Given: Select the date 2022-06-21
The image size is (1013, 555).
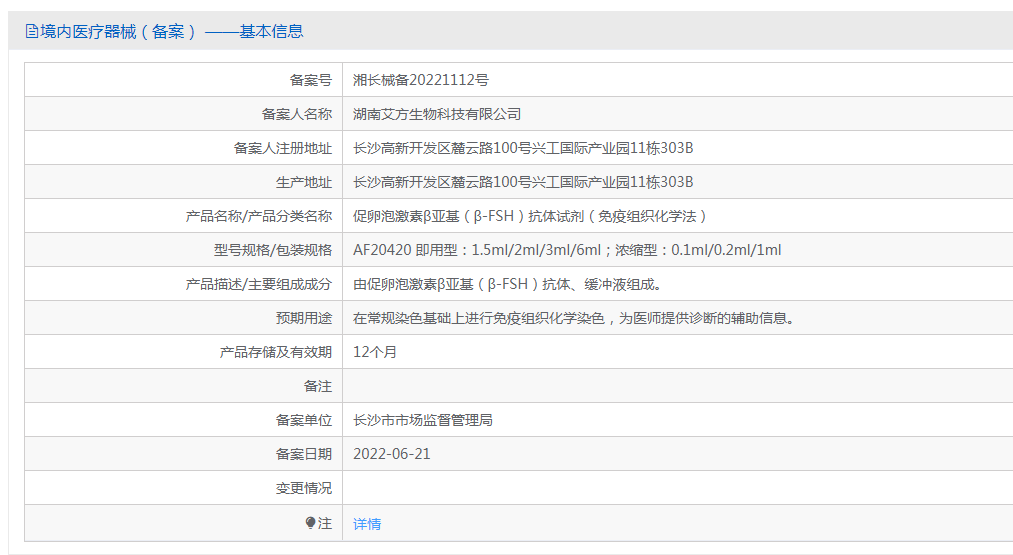Looking at the screenshot, I should pos(392,454).
